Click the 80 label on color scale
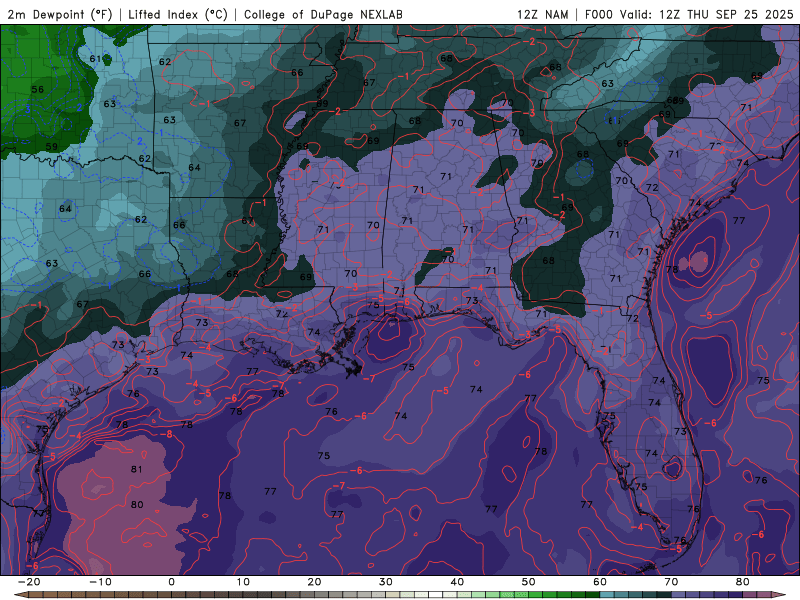Viewport: 800px width, 600px height. tap(743, 582)
